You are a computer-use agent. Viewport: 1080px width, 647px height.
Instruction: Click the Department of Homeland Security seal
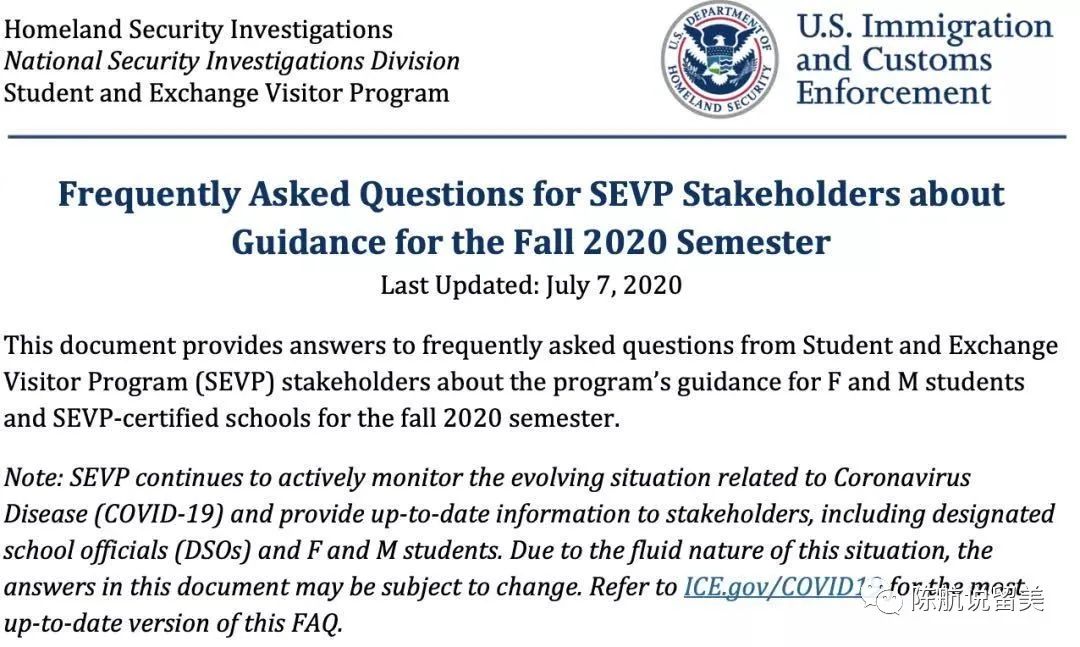click(719, 62)
